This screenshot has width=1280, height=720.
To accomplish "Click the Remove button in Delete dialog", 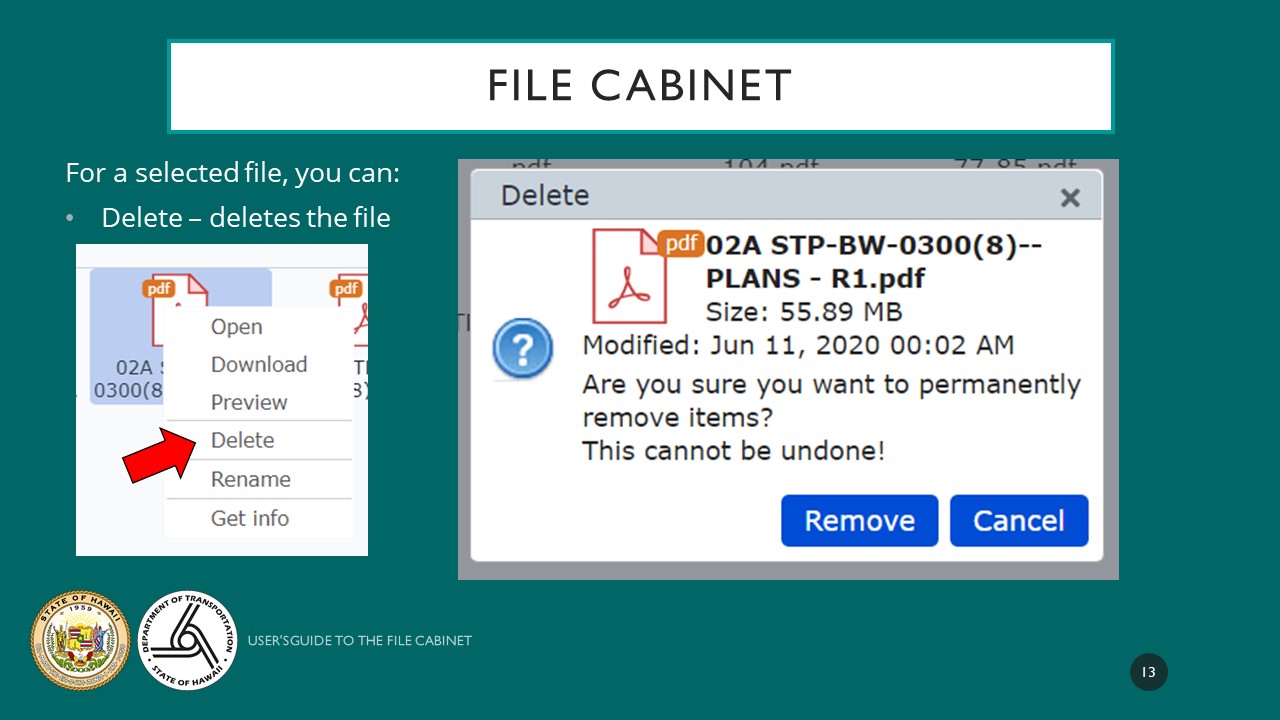I will pos(859,520).
